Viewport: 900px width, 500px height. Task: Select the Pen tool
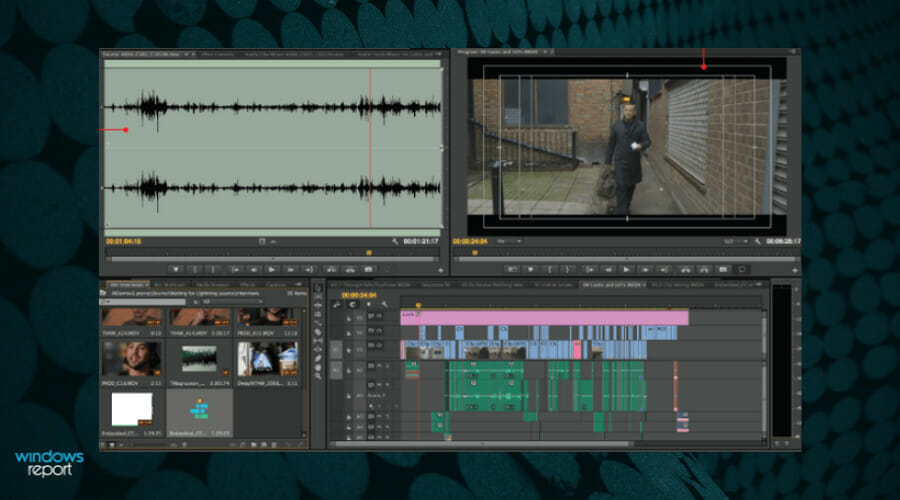tap(317, 358)
